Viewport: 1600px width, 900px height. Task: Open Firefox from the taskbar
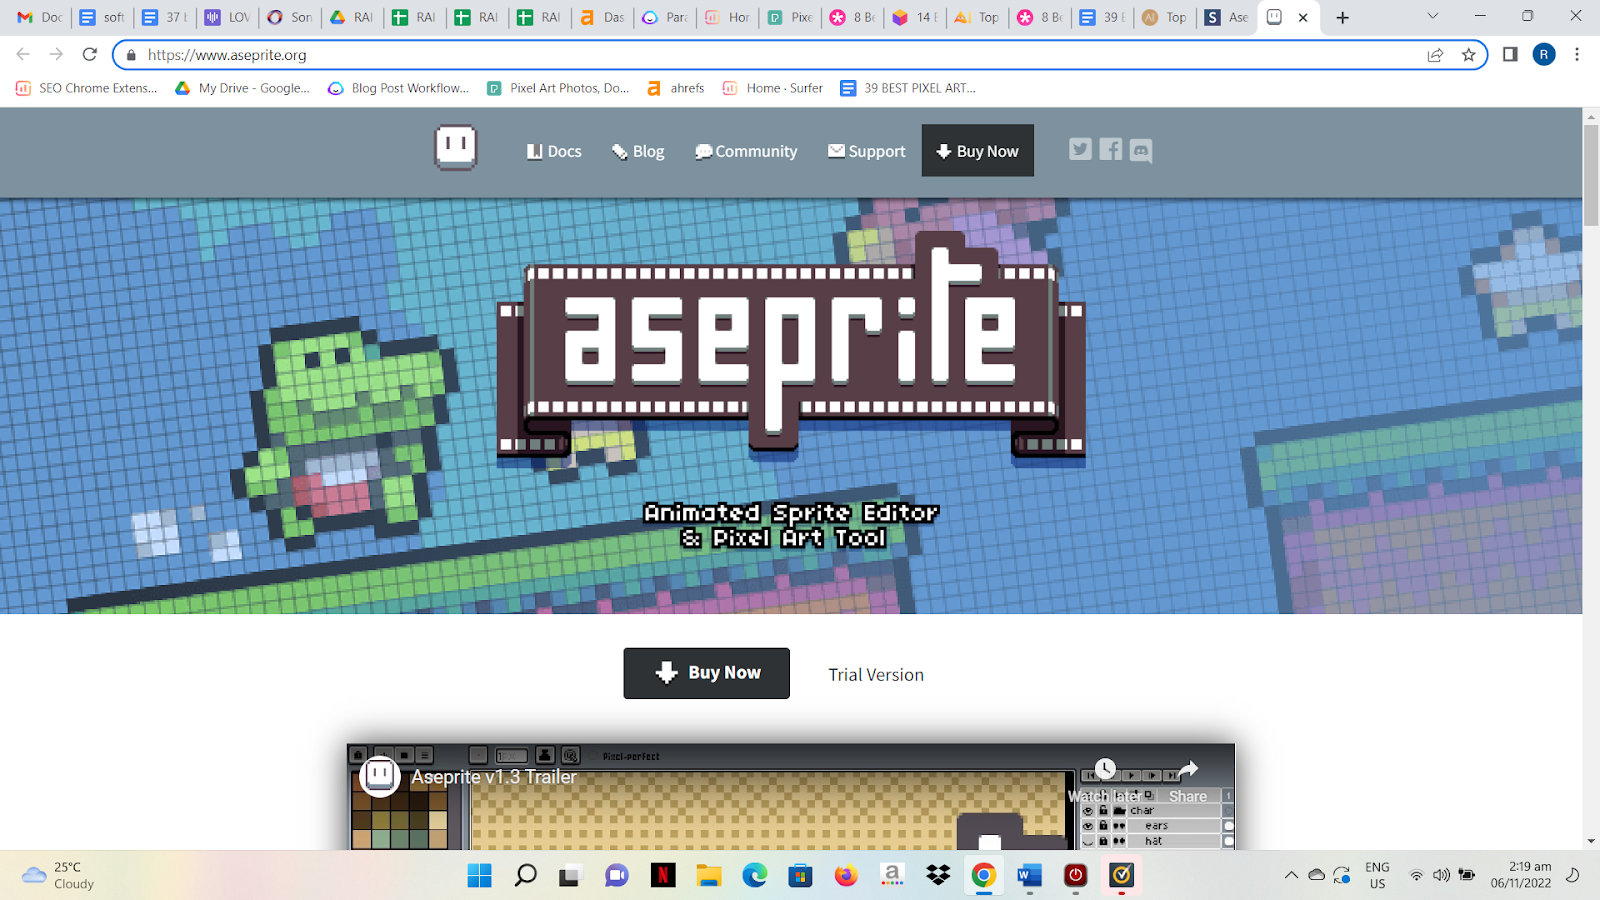point(846,876)
